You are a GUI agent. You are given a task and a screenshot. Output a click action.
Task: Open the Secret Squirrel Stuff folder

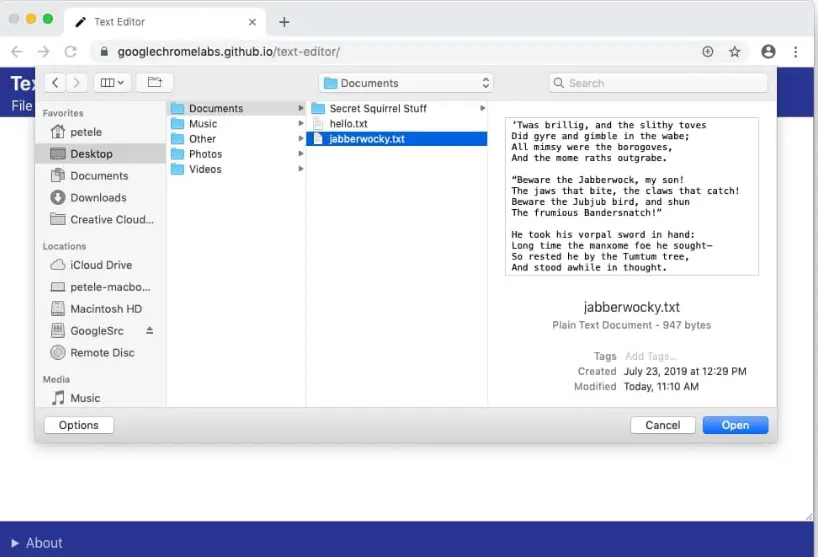coord(397,108)
